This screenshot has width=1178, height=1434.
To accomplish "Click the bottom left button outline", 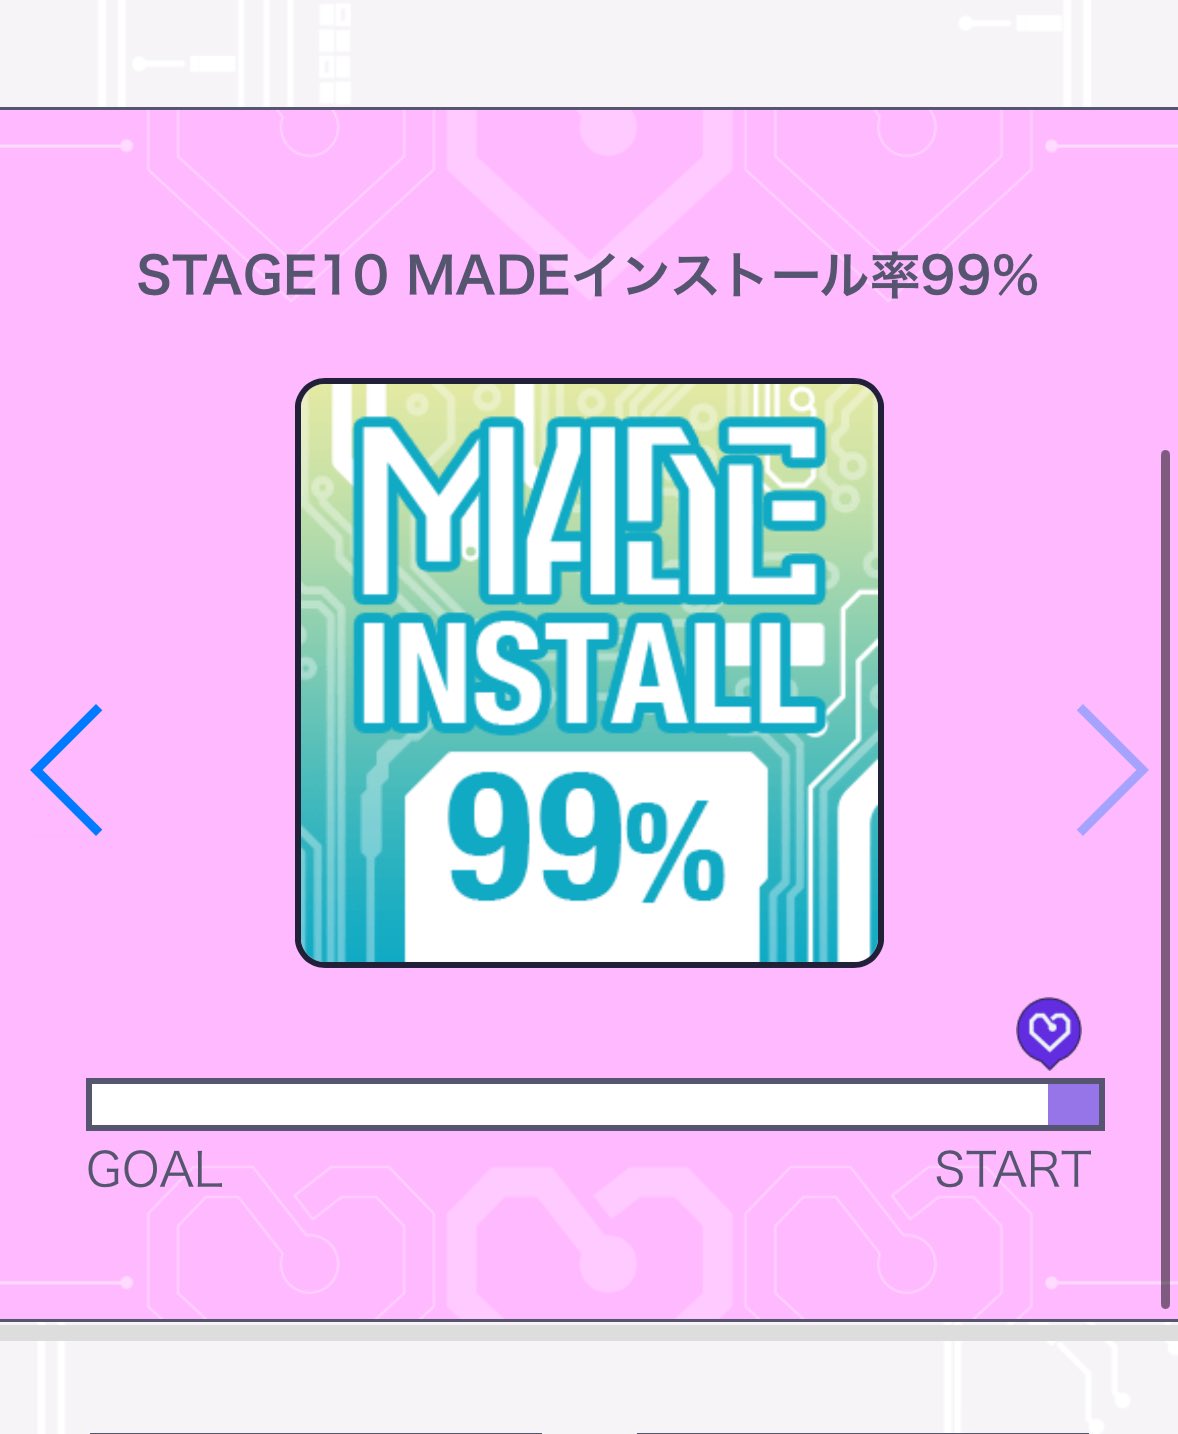I will [315, 1431].
